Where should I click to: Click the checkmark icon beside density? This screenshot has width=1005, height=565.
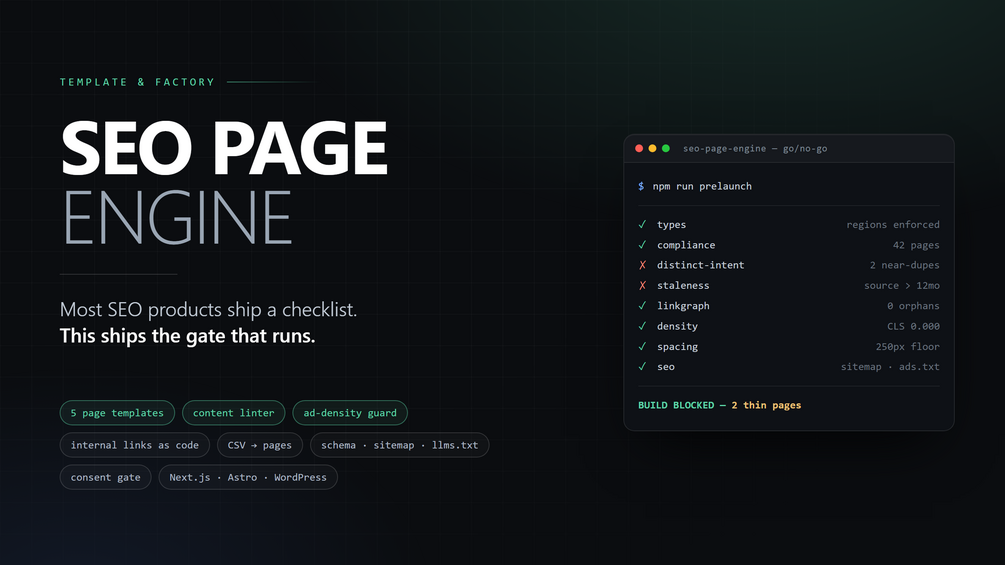click(x=642, y=326)
